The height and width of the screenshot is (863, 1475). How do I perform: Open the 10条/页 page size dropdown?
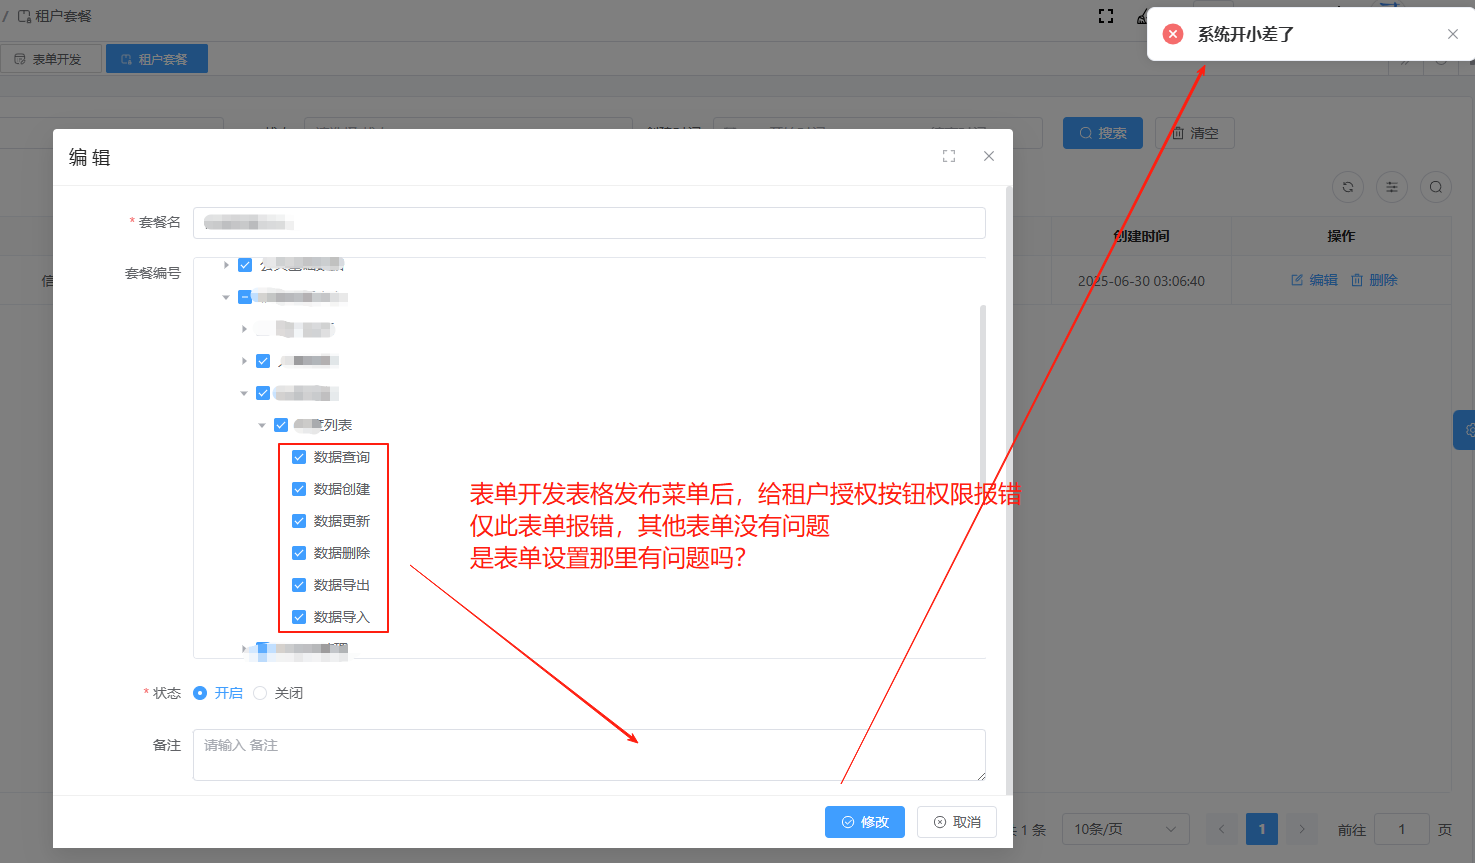(x=1125, y=829)
